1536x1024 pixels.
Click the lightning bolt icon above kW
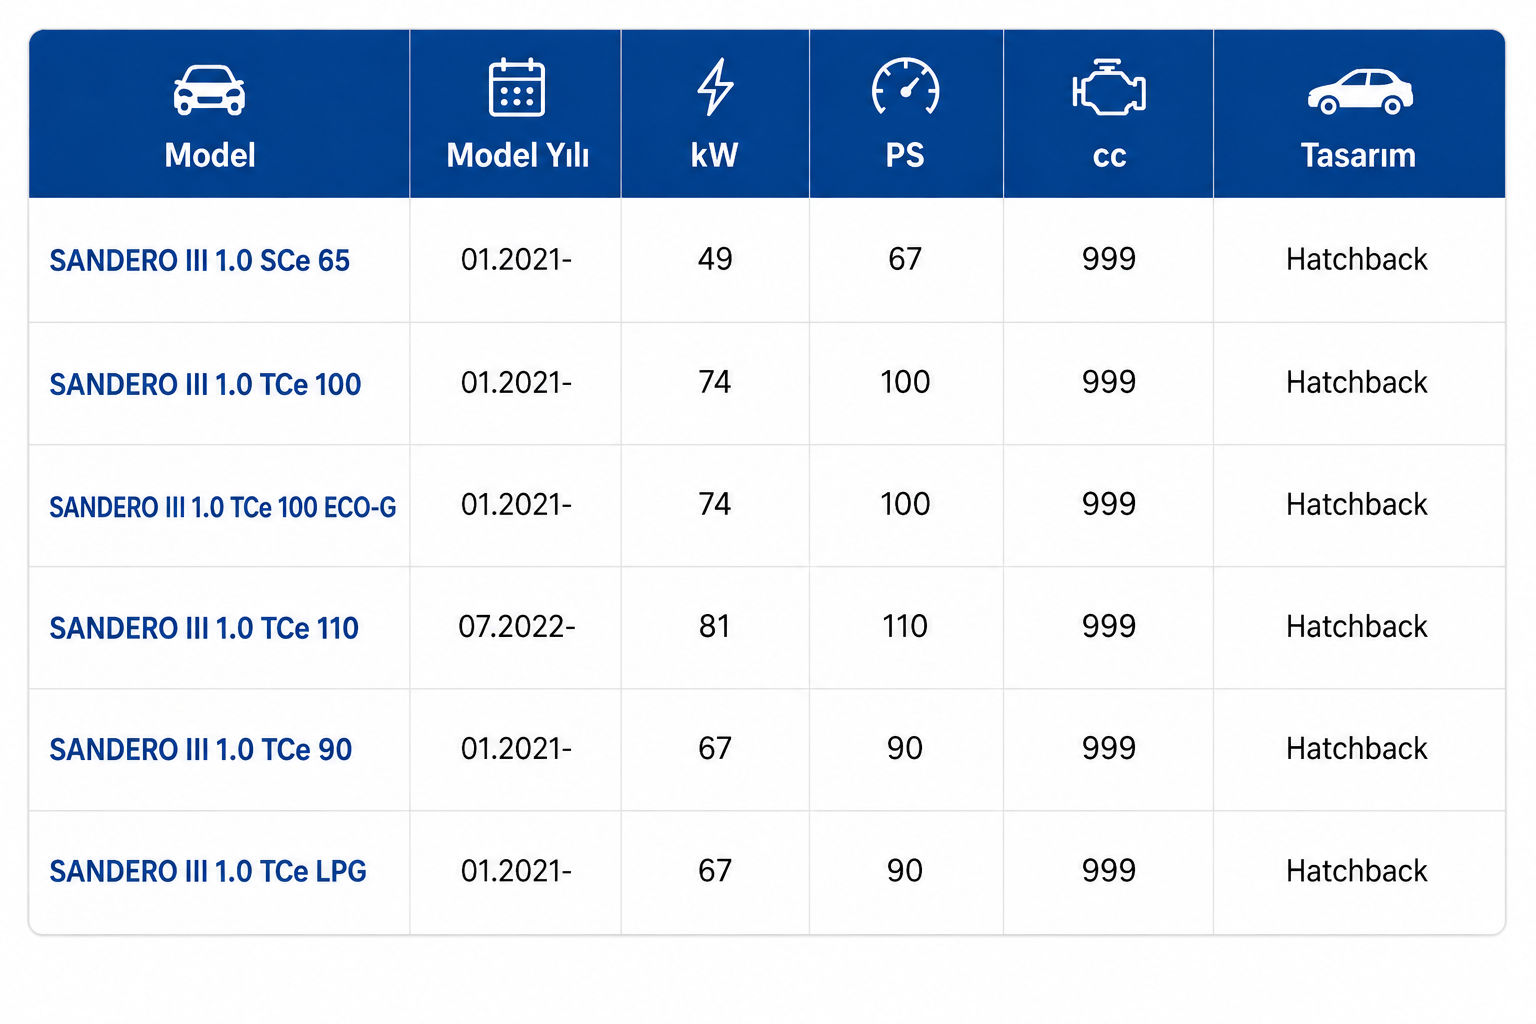pyautogui.click(x=715, y=87)
